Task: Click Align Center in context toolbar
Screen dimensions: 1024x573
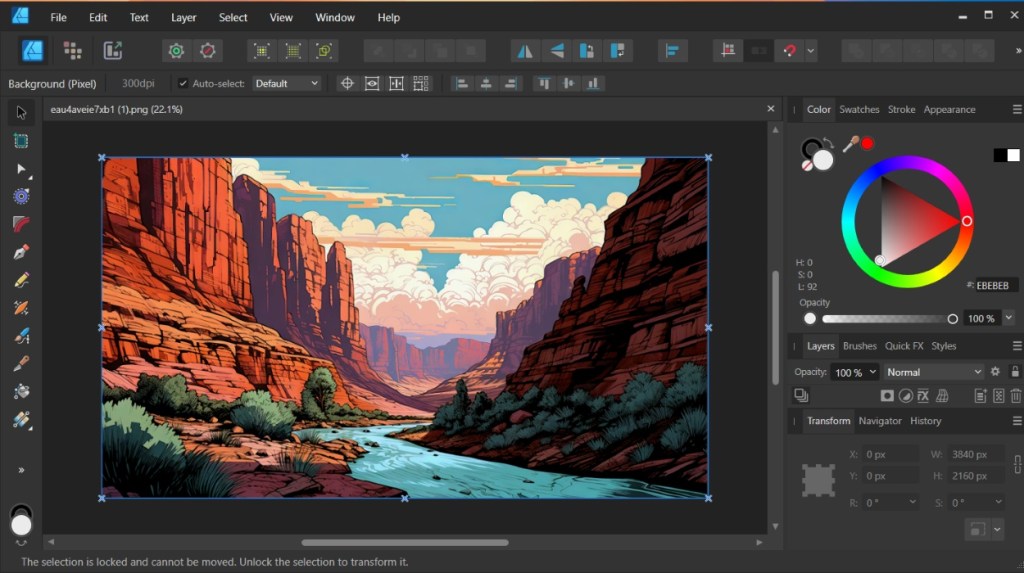Action: click(486, 84)
